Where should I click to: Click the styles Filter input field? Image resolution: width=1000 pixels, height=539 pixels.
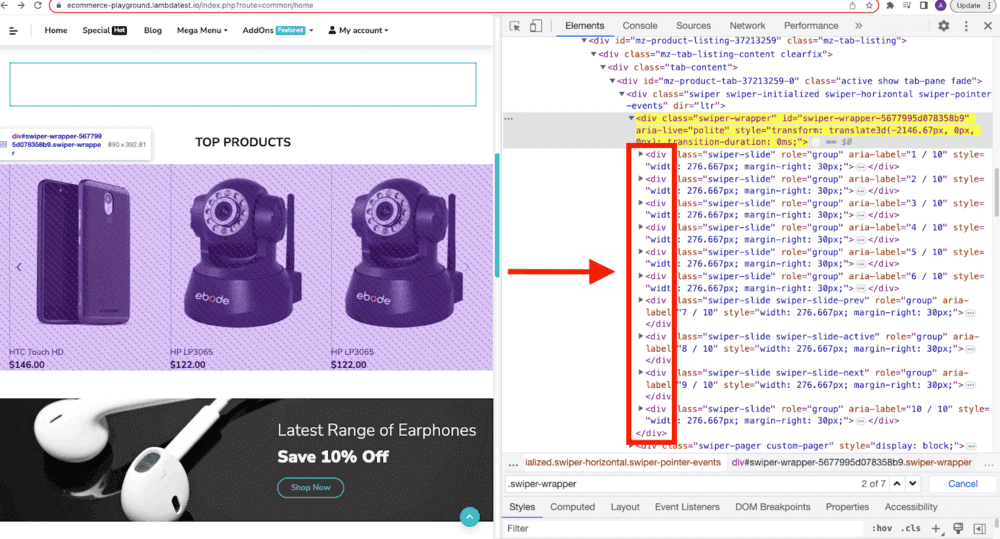(680, 528)
